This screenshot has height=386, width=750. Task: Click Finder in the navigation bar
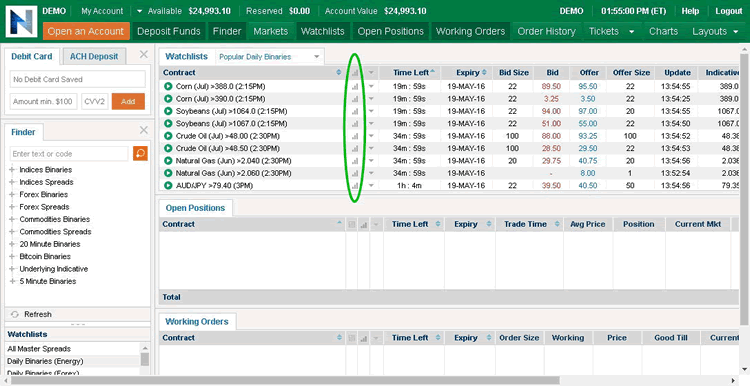227,32
